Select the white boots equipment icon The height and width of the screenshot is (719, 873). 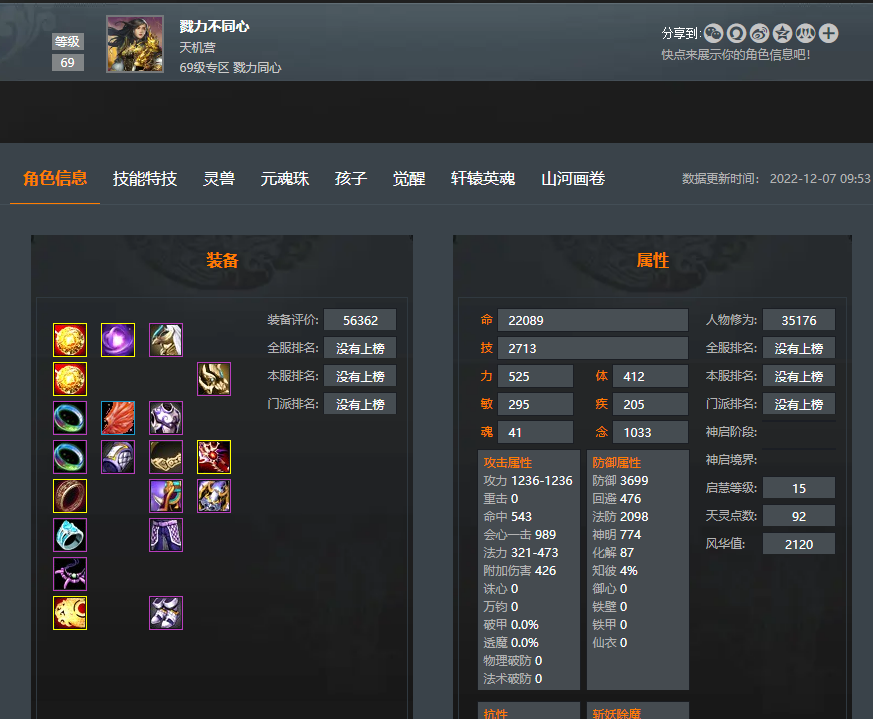pyautogui.click(x=166, y=613)
